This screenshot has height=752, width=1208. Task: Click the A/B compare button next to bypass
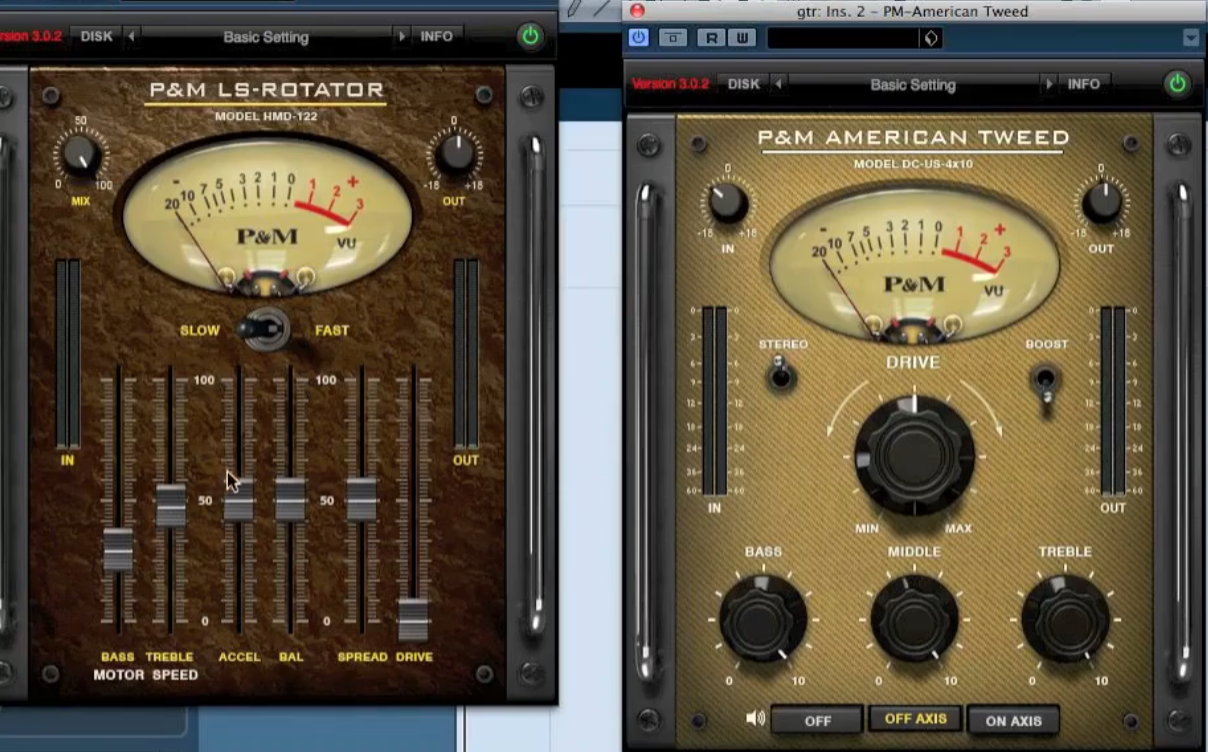[x=673, y=38]
